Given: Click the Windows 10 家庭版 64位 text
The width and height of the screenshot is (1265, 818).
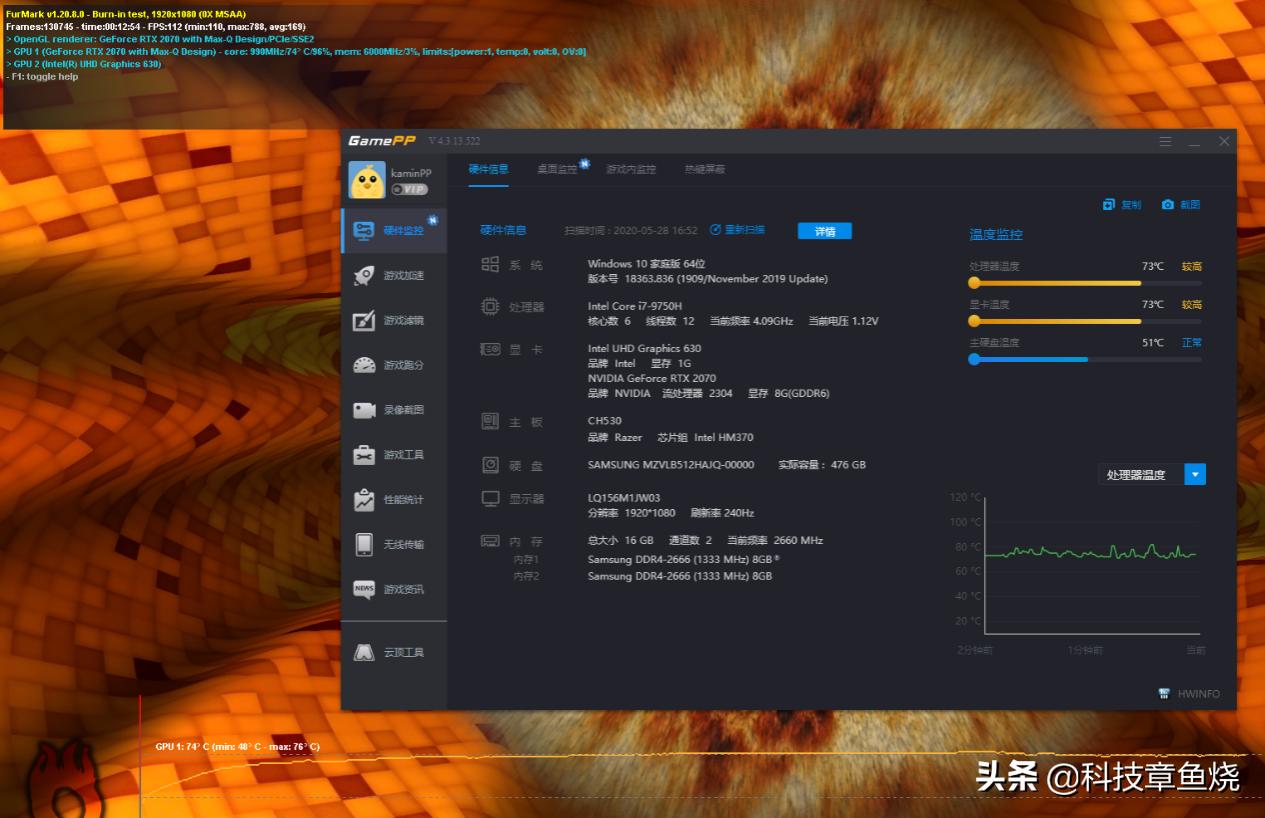Looking at the screenshot, I should [x=647, y=264].
